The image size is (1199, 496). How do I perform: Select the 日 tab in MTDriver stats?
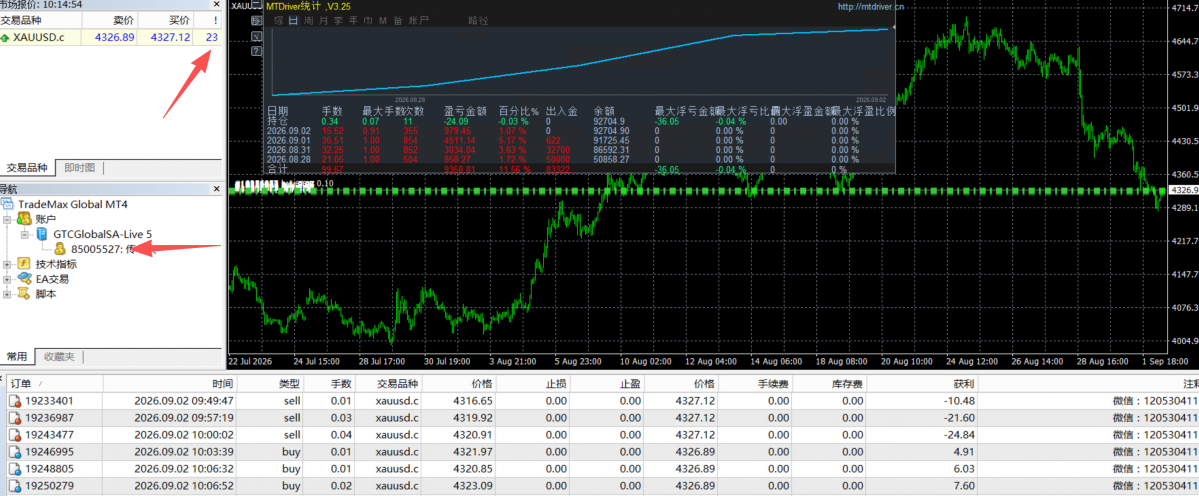click(x=293, y=21)
